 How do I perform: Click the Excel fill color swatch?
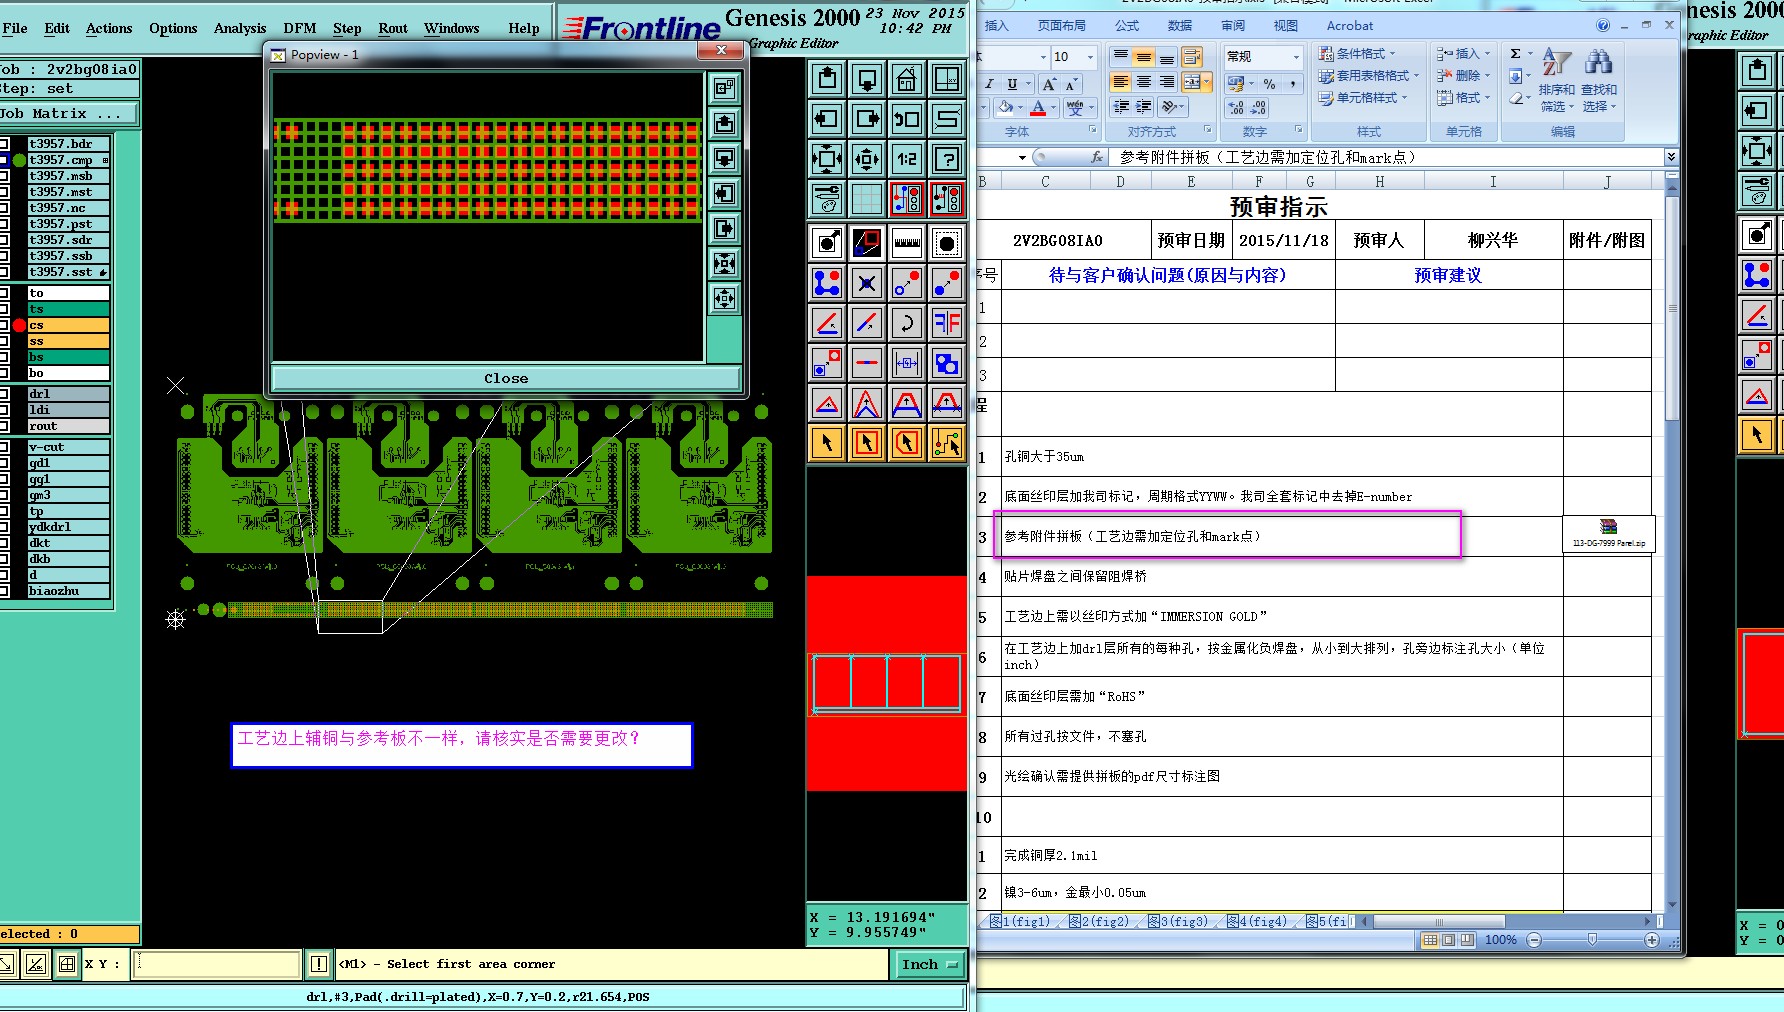pos(1005,107)
